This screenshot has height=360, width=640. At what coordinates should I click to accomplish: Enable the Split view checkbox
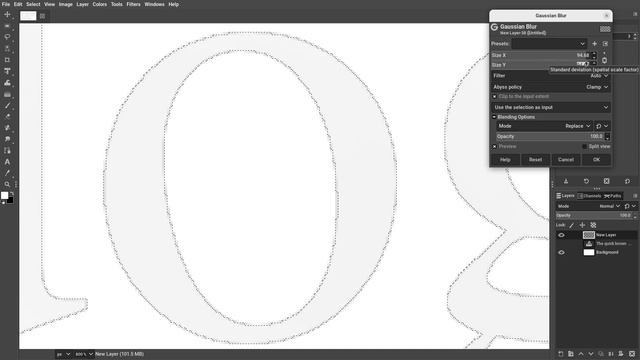[x=584, y=147]
